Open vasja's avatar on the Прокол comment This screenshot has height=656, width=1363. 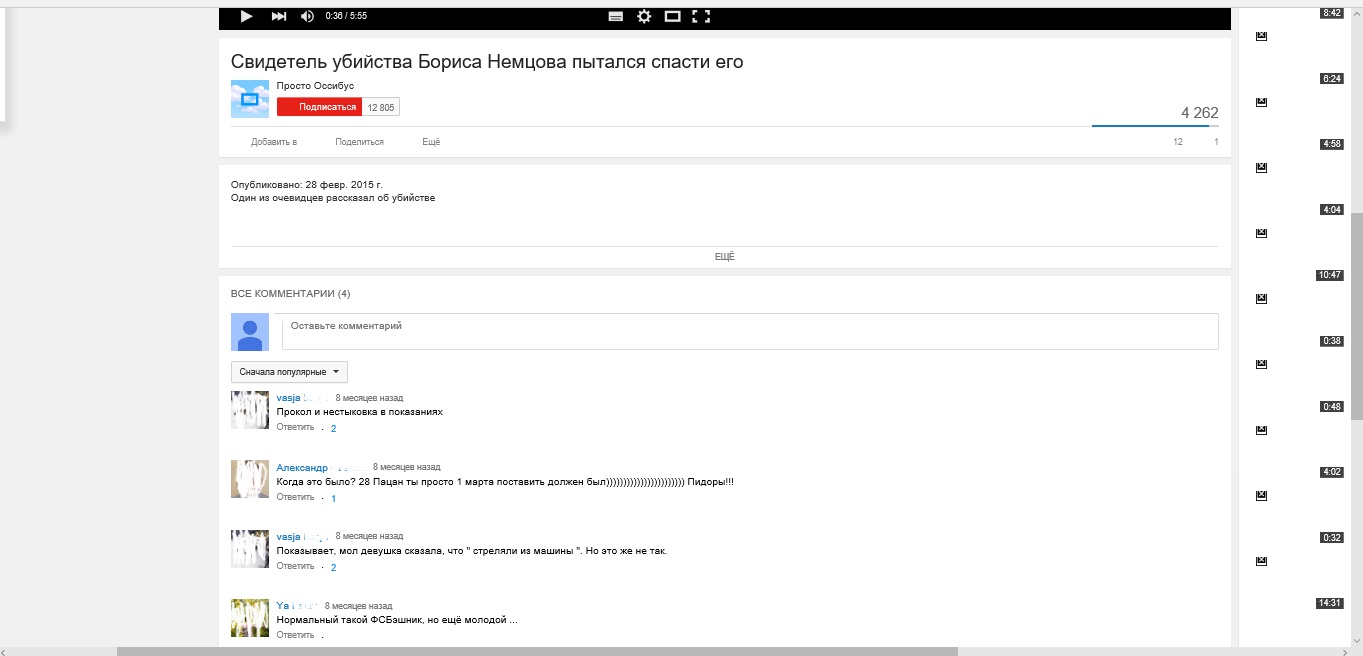250,410
